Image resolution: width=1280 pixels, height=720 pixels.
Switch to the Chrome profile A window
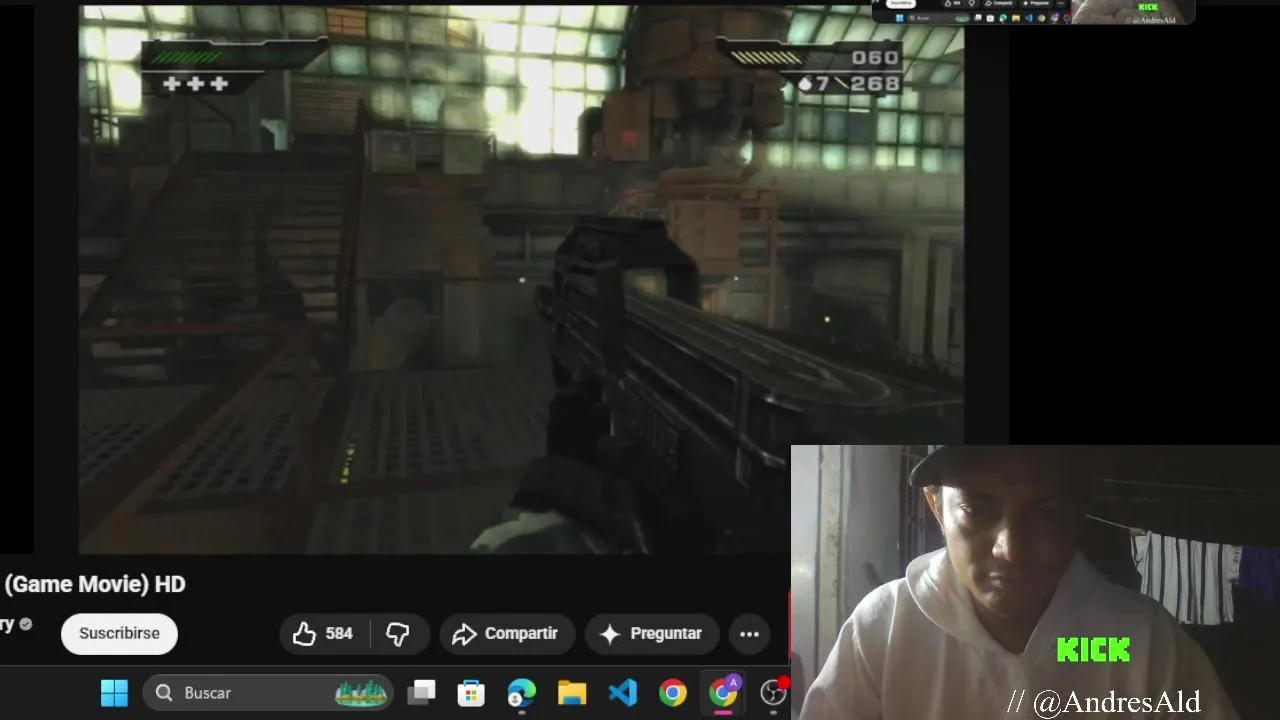click(723, 692)
